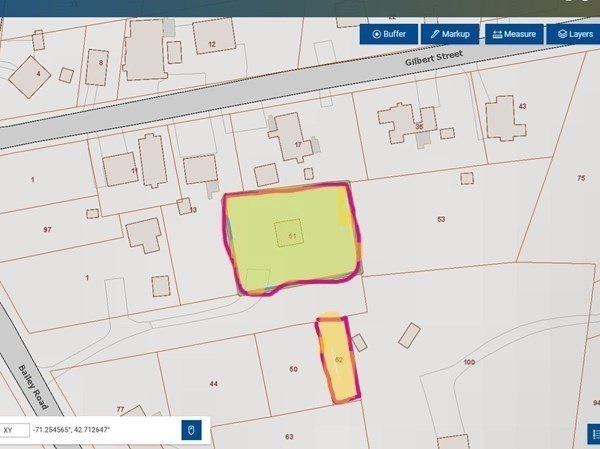This screenshot has width=600, height=449.
Task: Click building 12 north of Gilbert Street
Action: [212, 42]
